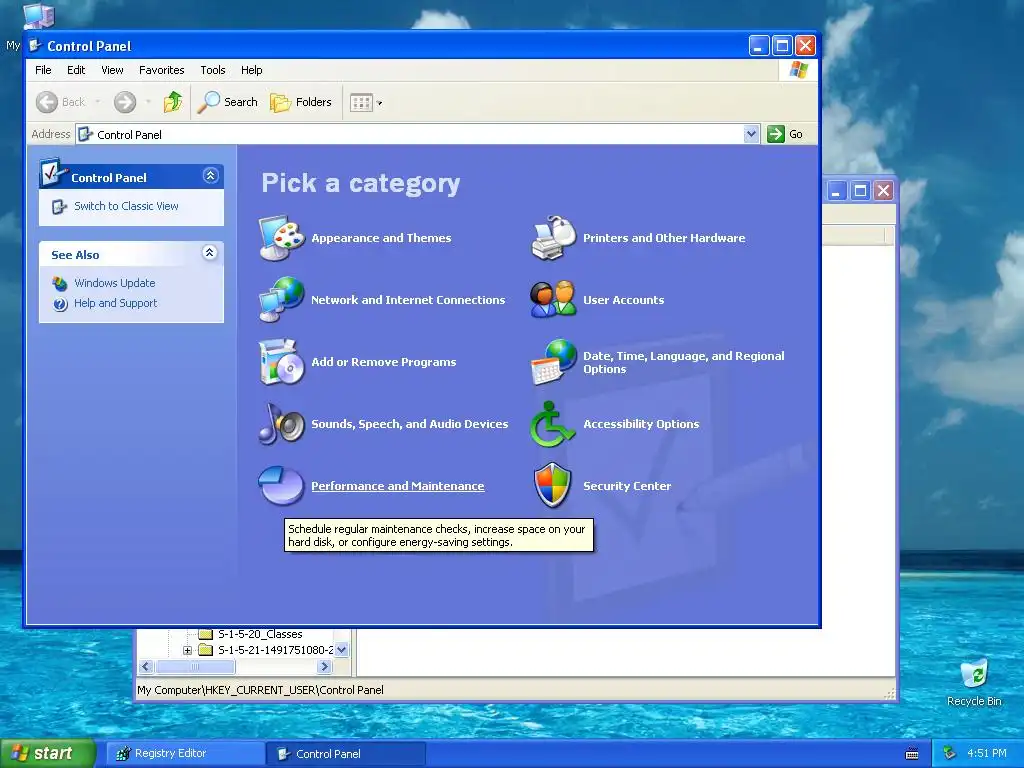
Task: Open the Security Center shield icon
Action: click(552, 486)
